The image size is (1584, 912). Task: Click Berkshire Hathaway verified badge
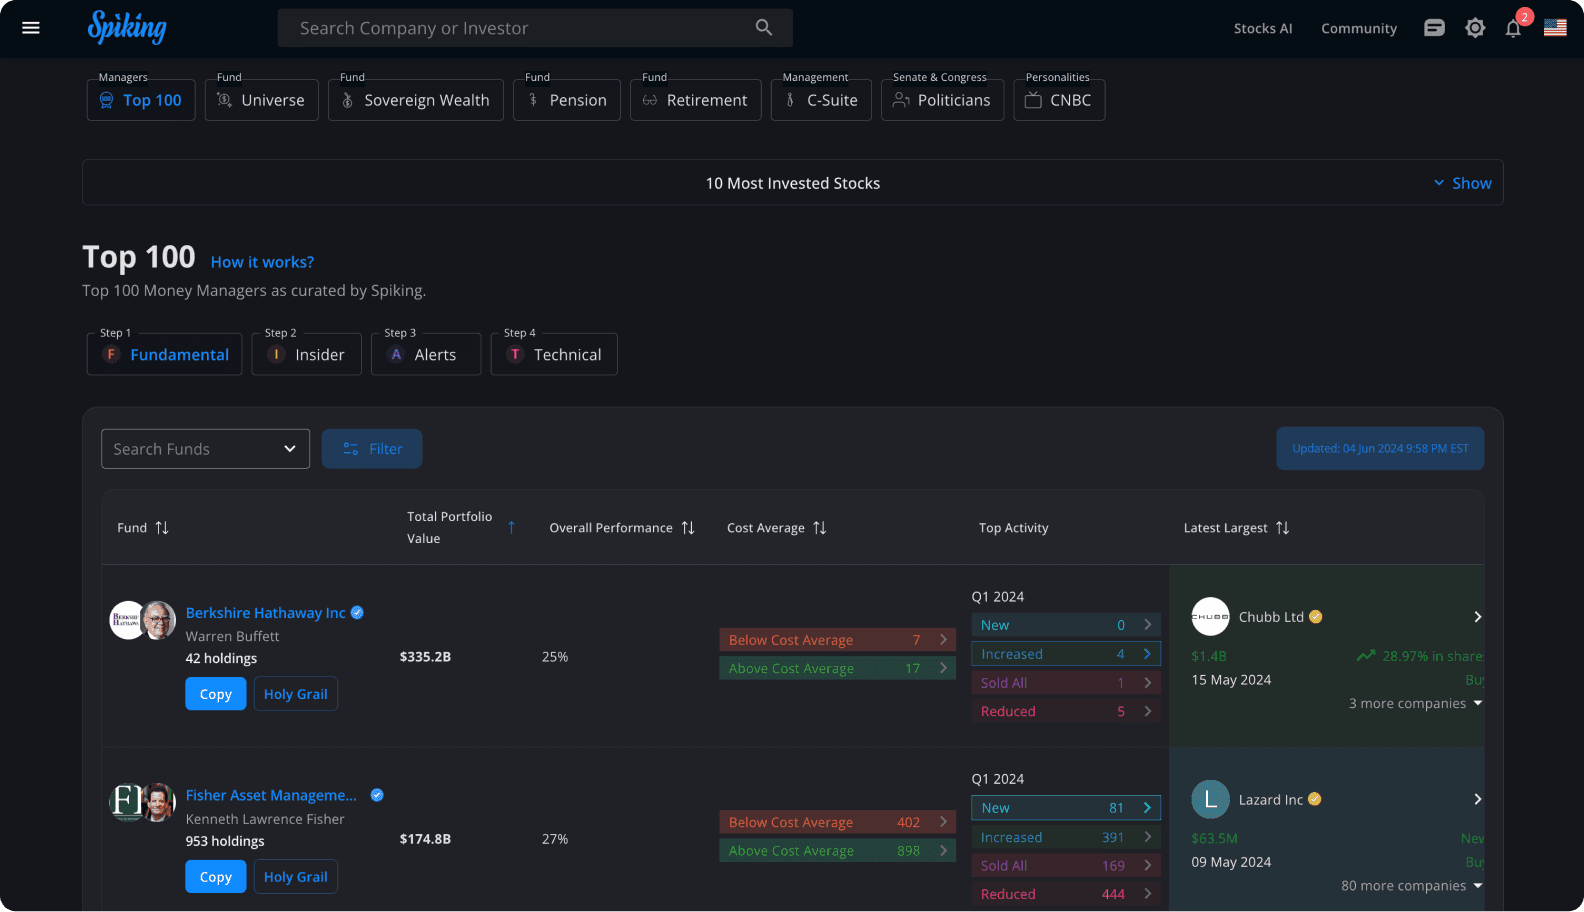click(x=357, y=613)
